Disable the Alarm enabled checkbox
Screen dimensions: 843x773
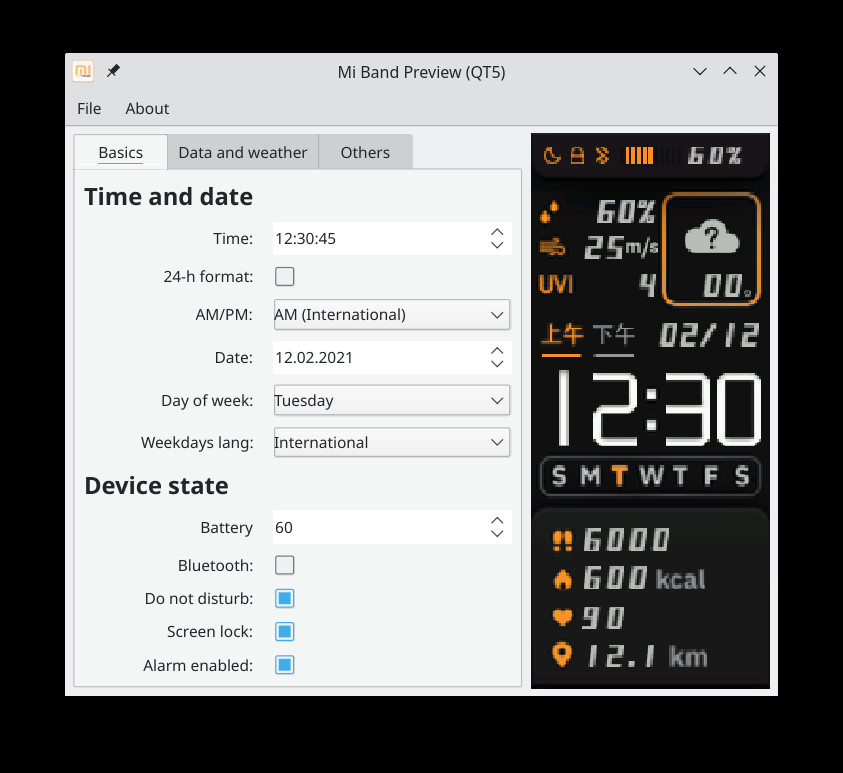(x=284, y=665)
